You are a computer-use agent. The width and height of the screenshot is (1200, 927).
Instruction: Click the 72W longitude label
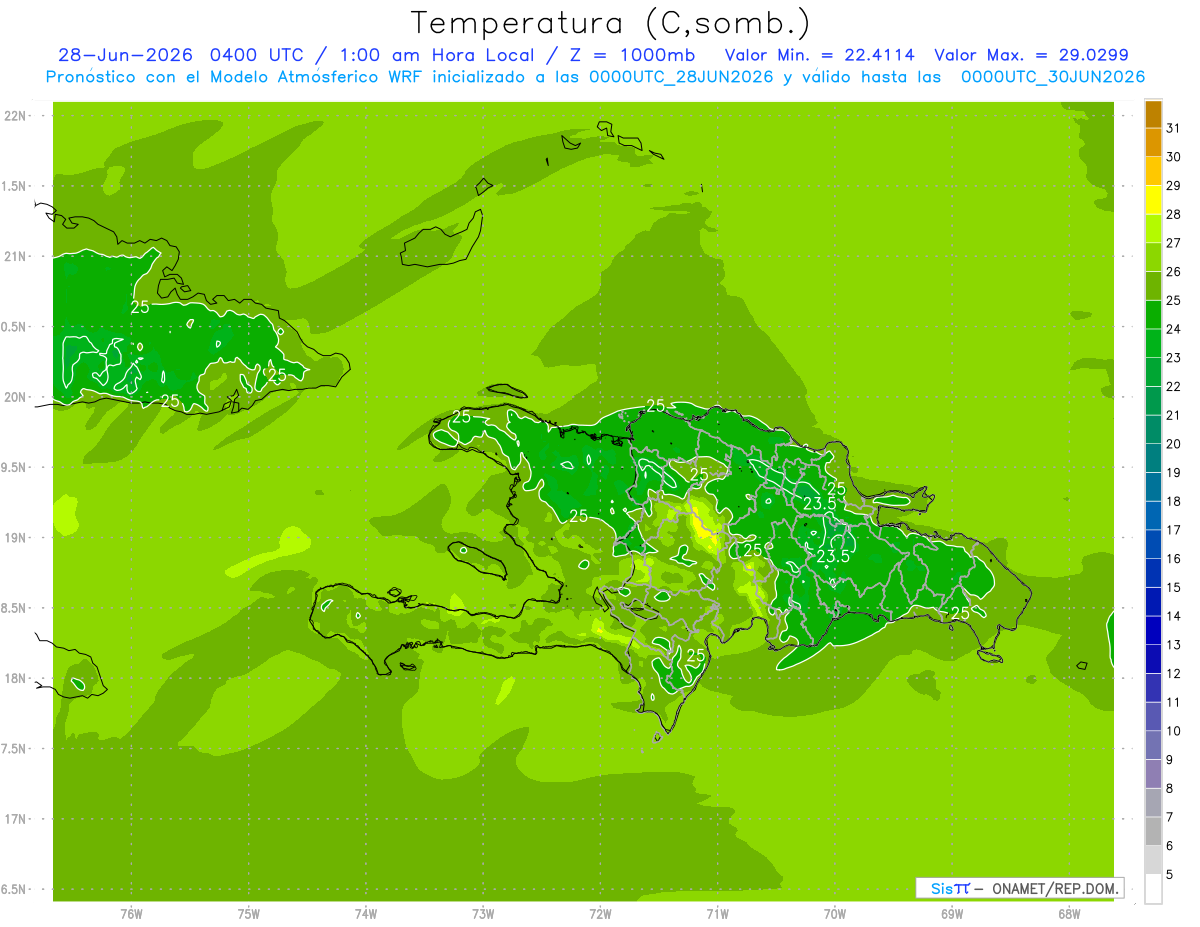click(601, 913)
